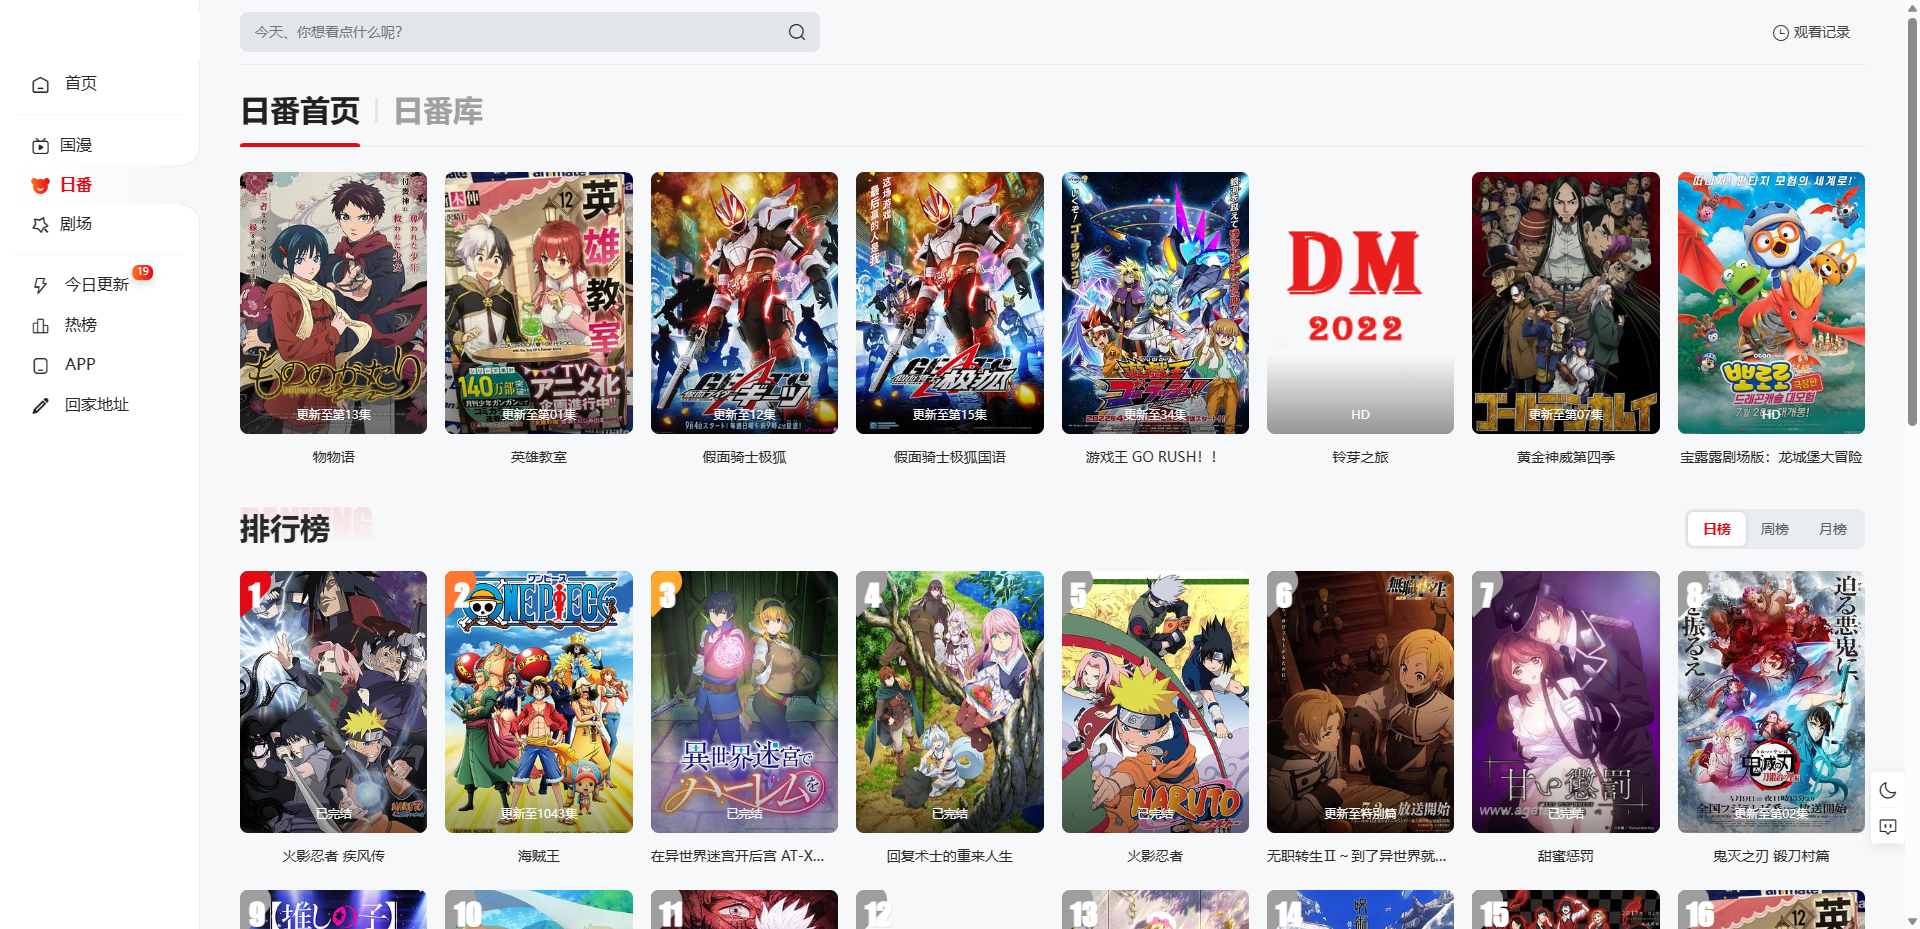Open the 假面骑士极狐国语 poster
Screen dimensions: 1920x929
click(x=950, y=303)
